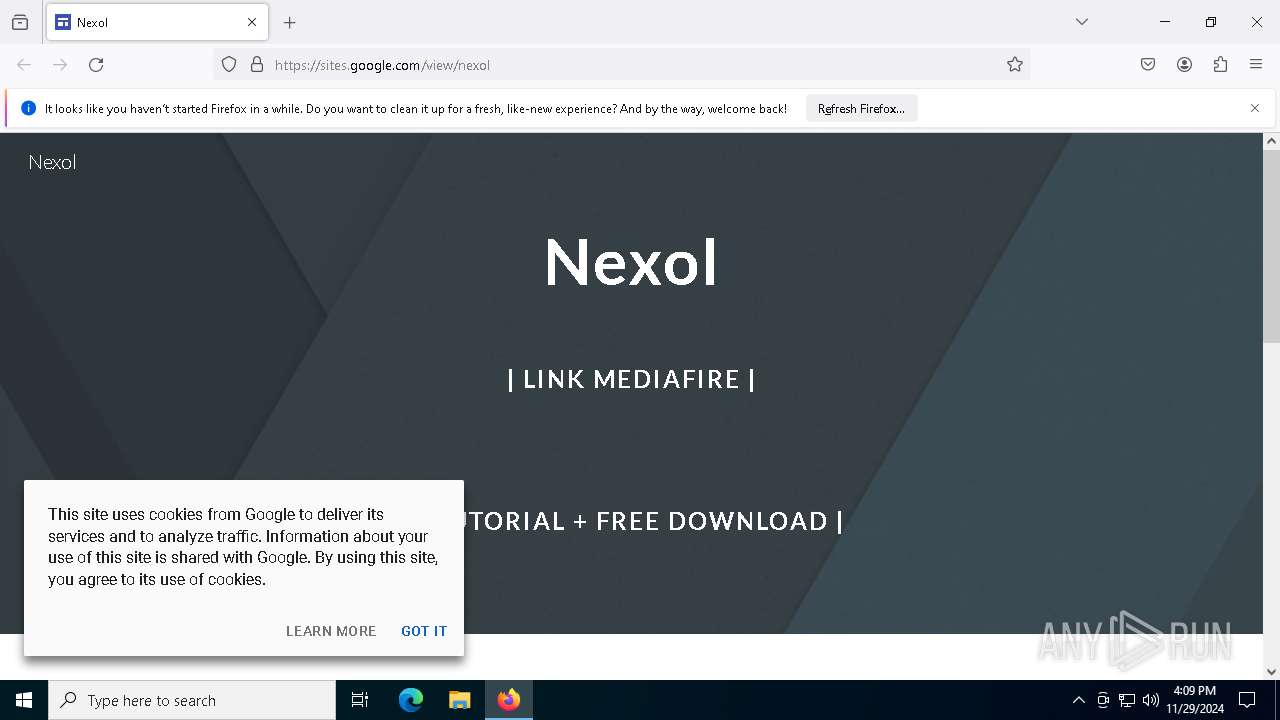Screen dimensions: 1280x720
Task: Accept cookies with GOT IT
Action: [x=424, y=631]
